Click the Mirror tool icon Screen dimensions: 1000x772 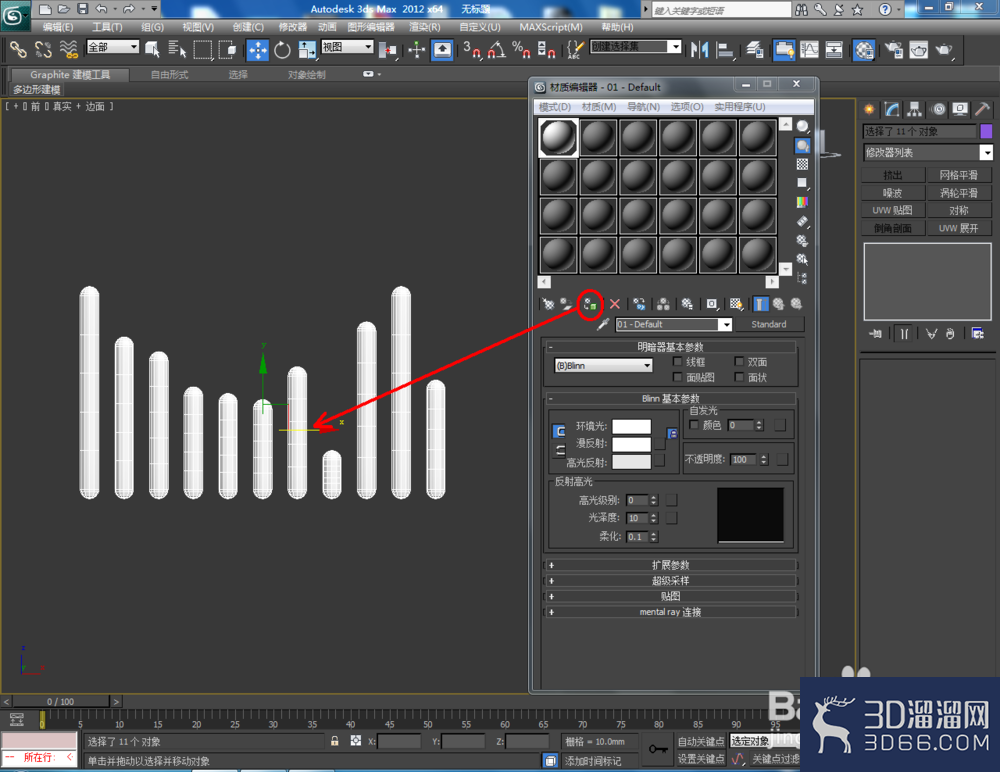coord(700,50)
